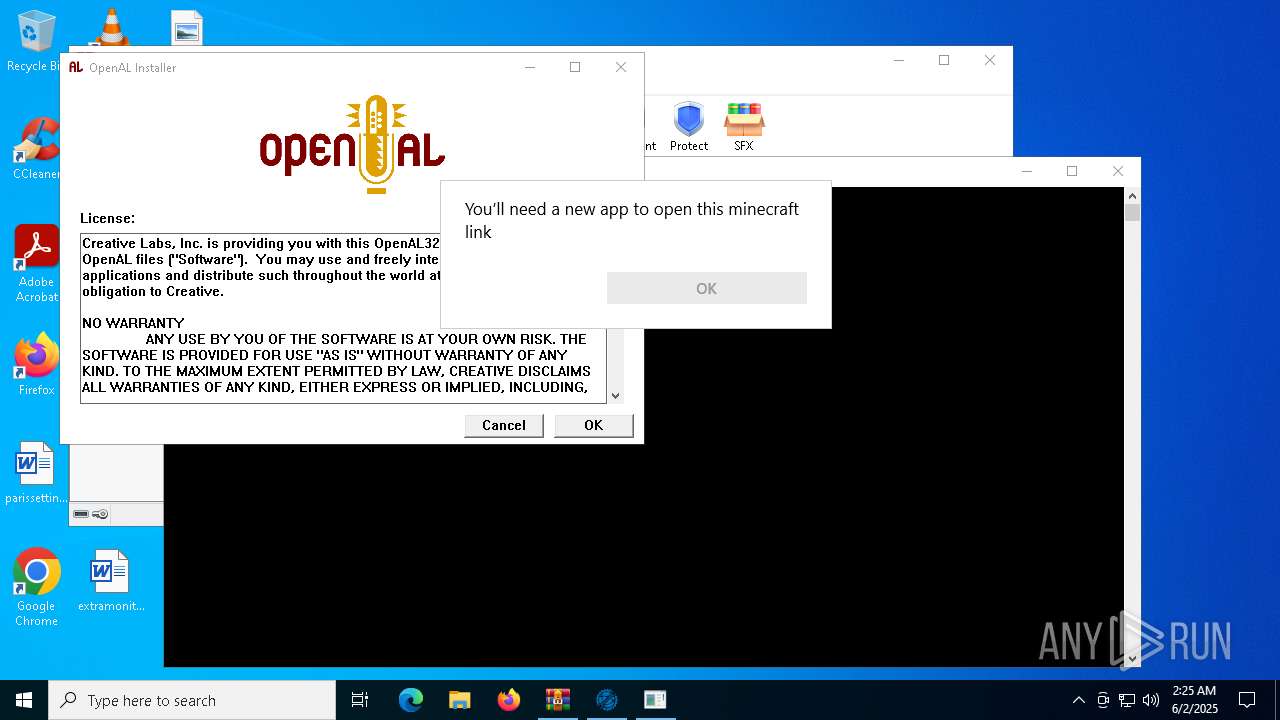
Task: Click the SFX icon in WinRAR toolbar
Action: (x=744, y=127)
